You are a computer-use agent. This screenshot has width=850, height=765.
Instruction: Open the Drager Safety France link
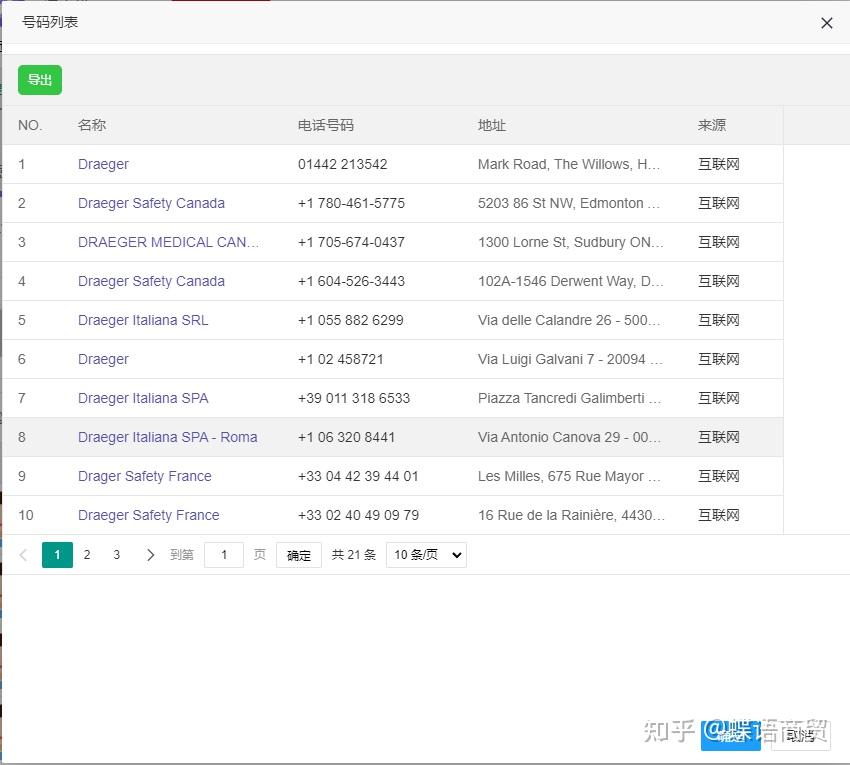[145, 477]
